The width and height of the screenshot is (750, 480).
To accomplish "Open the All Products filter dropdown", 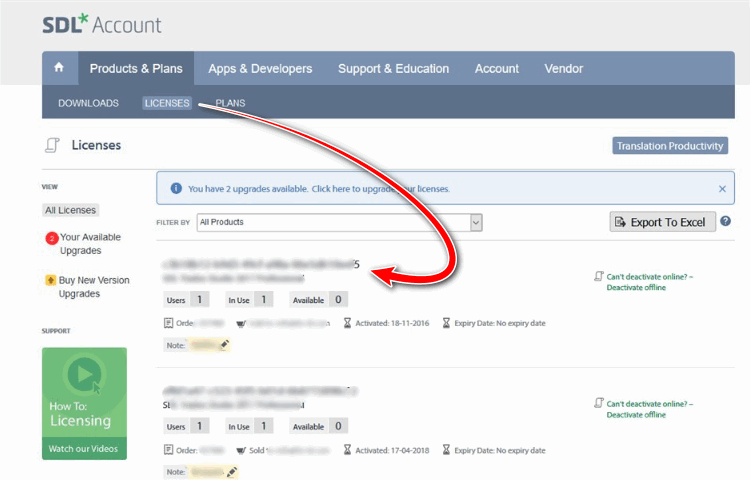I will 340,222.
